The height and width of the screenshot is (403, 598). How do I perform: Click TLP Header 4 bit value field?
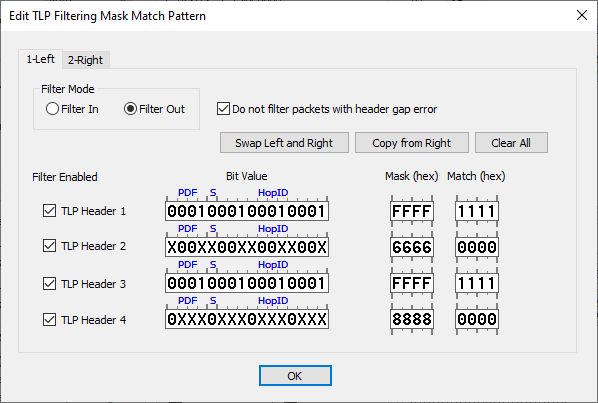pos(247,319)
